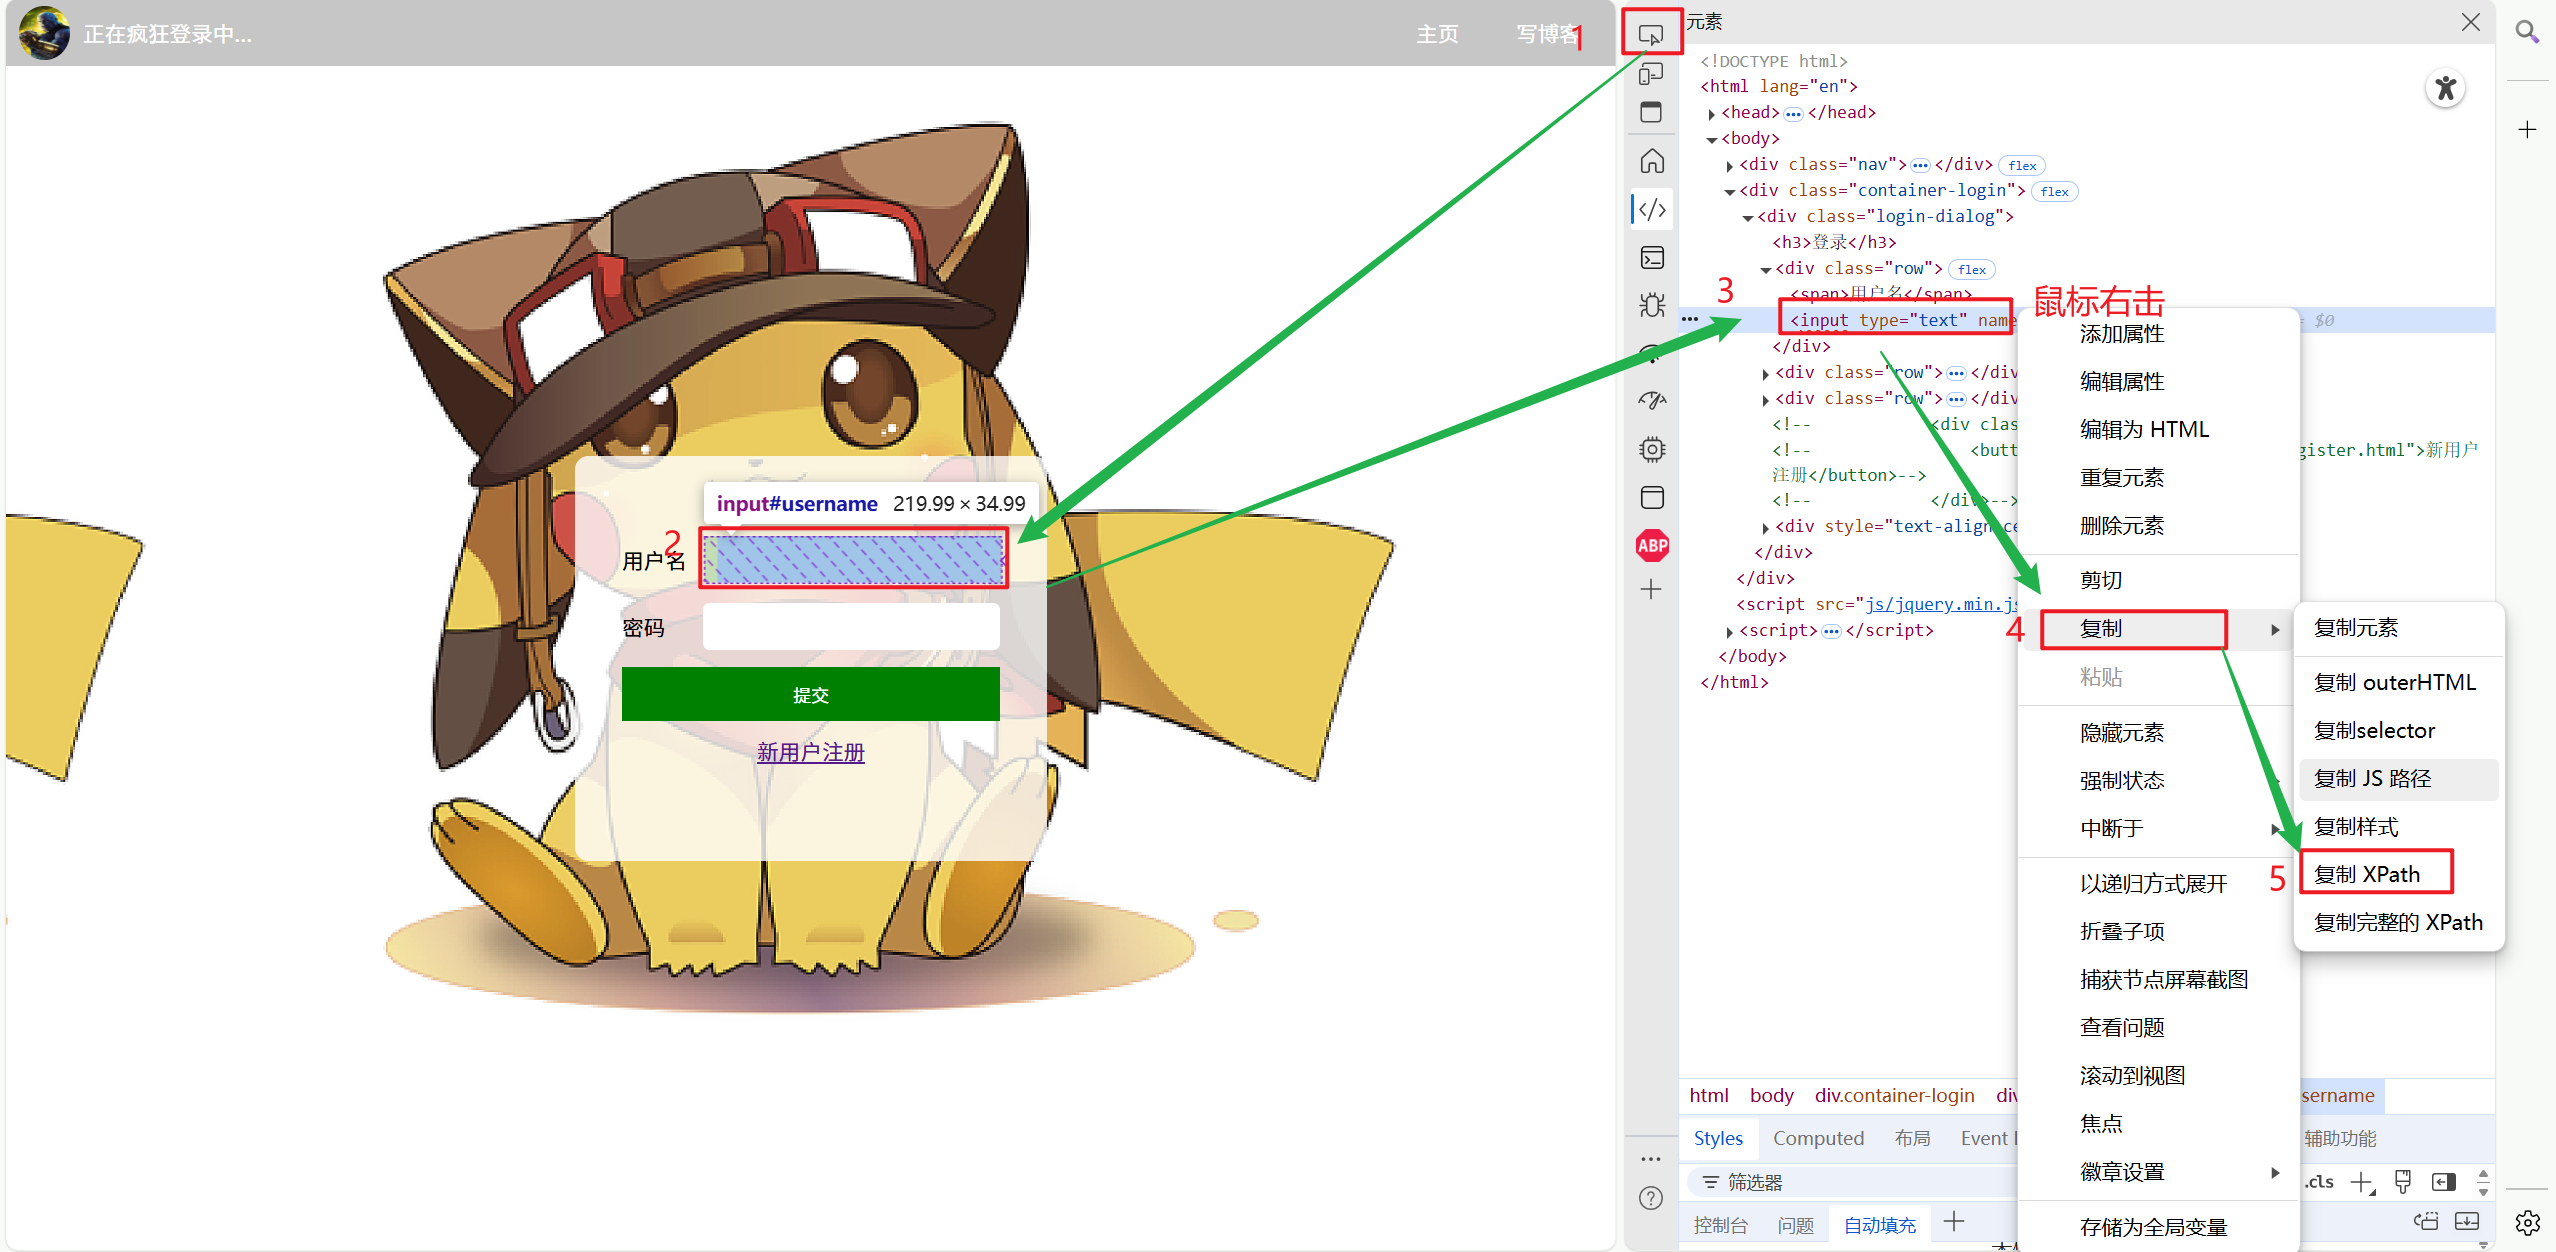Open the Welcome home icon in DevTools
This screenshot has height=1252, width=2556.
tap(1652, 161)
